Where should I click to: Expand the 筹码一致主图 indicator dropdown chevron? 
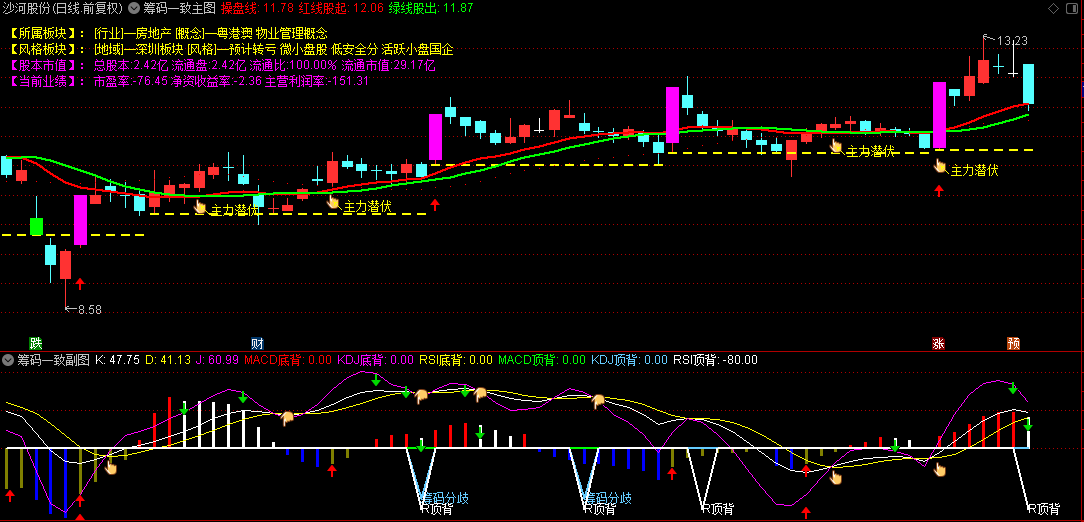pyautogui.click(x=135, y=8)
